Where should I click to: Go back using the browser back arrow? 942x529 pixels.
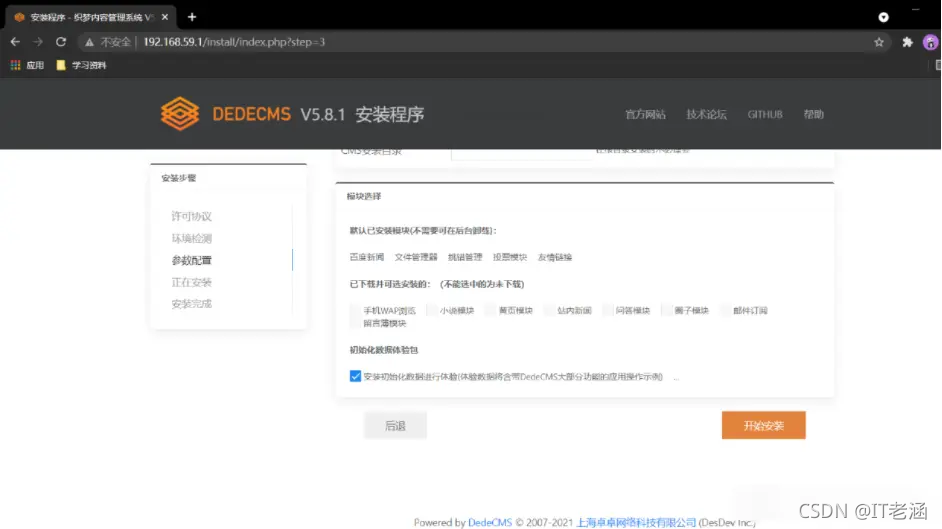pyautogui.click(x=16, y=42)
